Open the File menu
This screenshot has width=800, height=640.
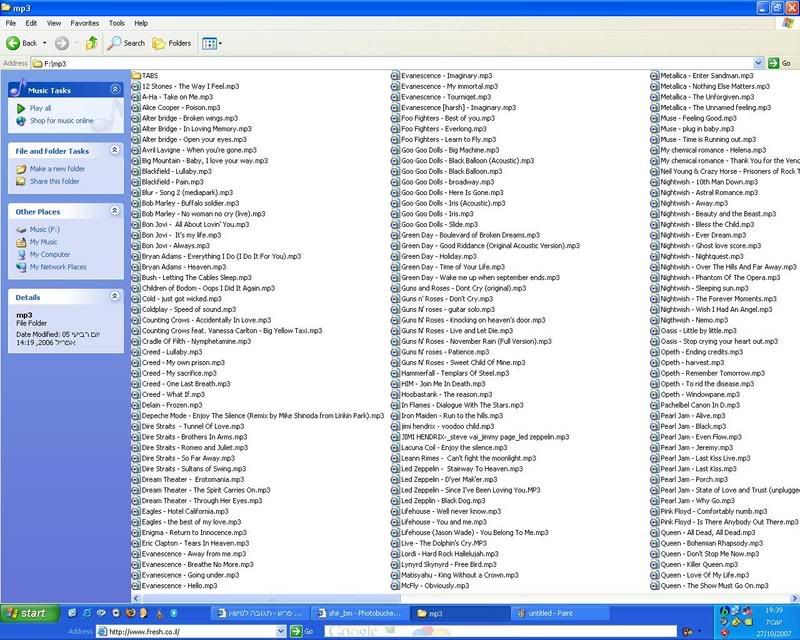tap(11, 23)
